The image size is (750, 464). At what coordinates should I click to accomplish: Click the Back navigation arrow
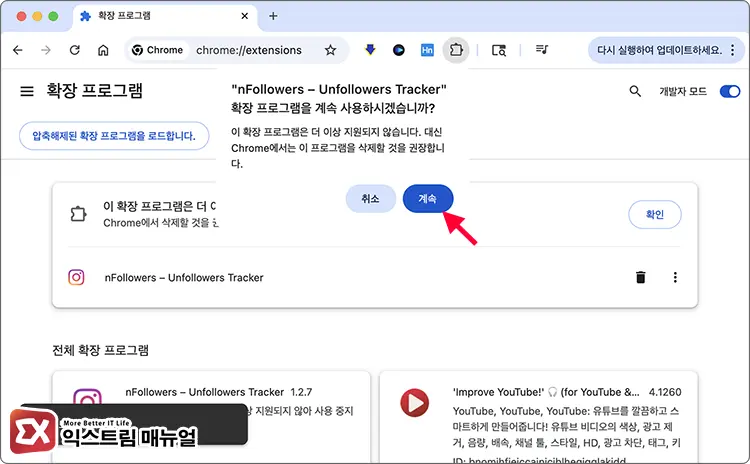[x=18, y=50]
